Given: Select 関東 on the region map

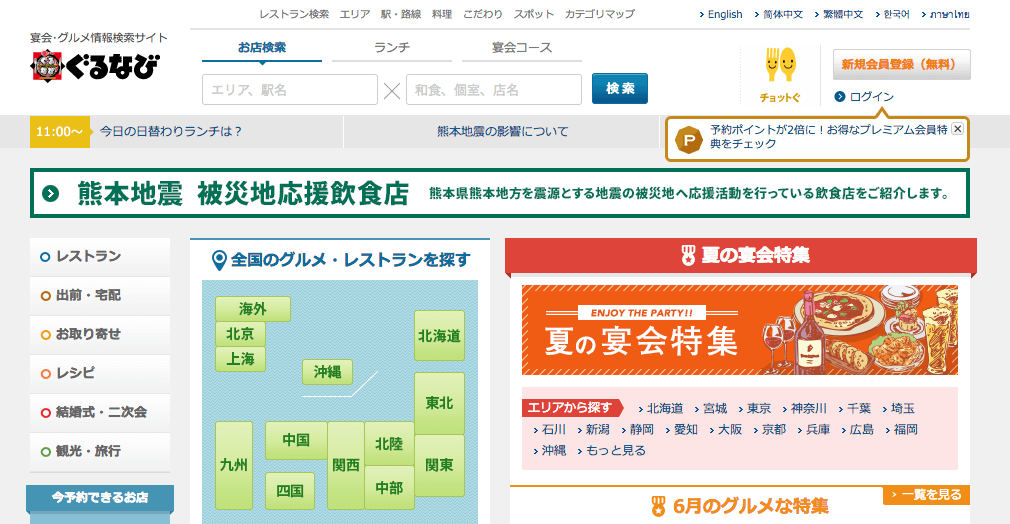Looking at the screenshot, I should 439,465.
